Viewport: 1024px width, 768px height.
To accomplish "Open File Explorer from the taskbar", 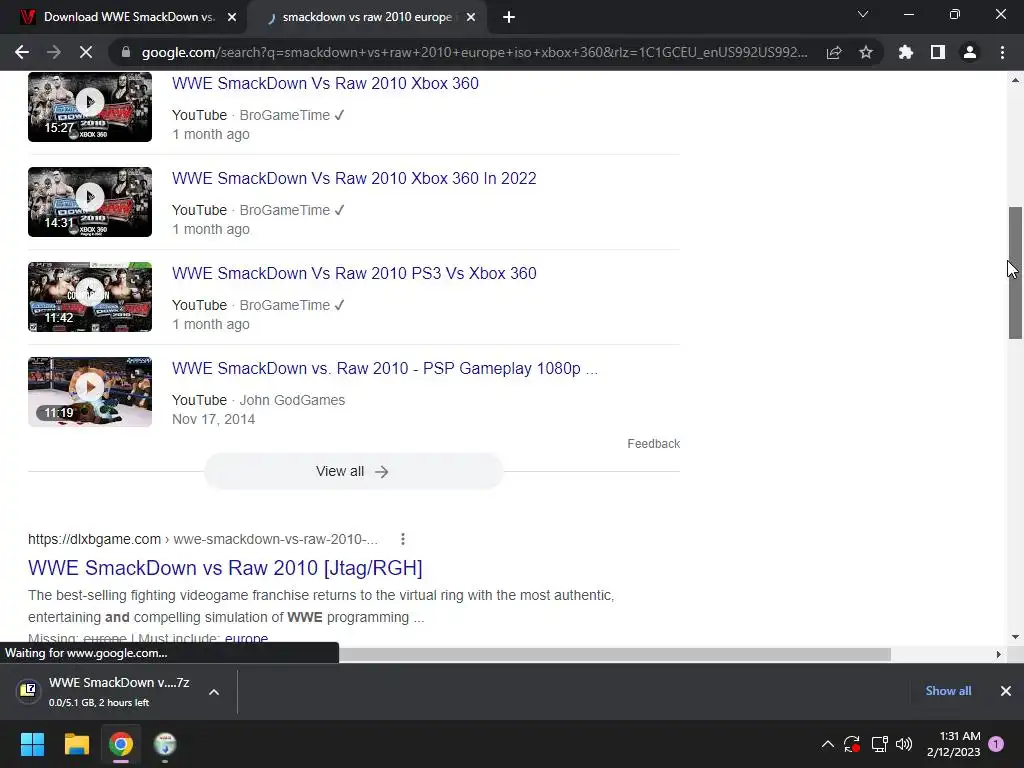I will 76,744.
